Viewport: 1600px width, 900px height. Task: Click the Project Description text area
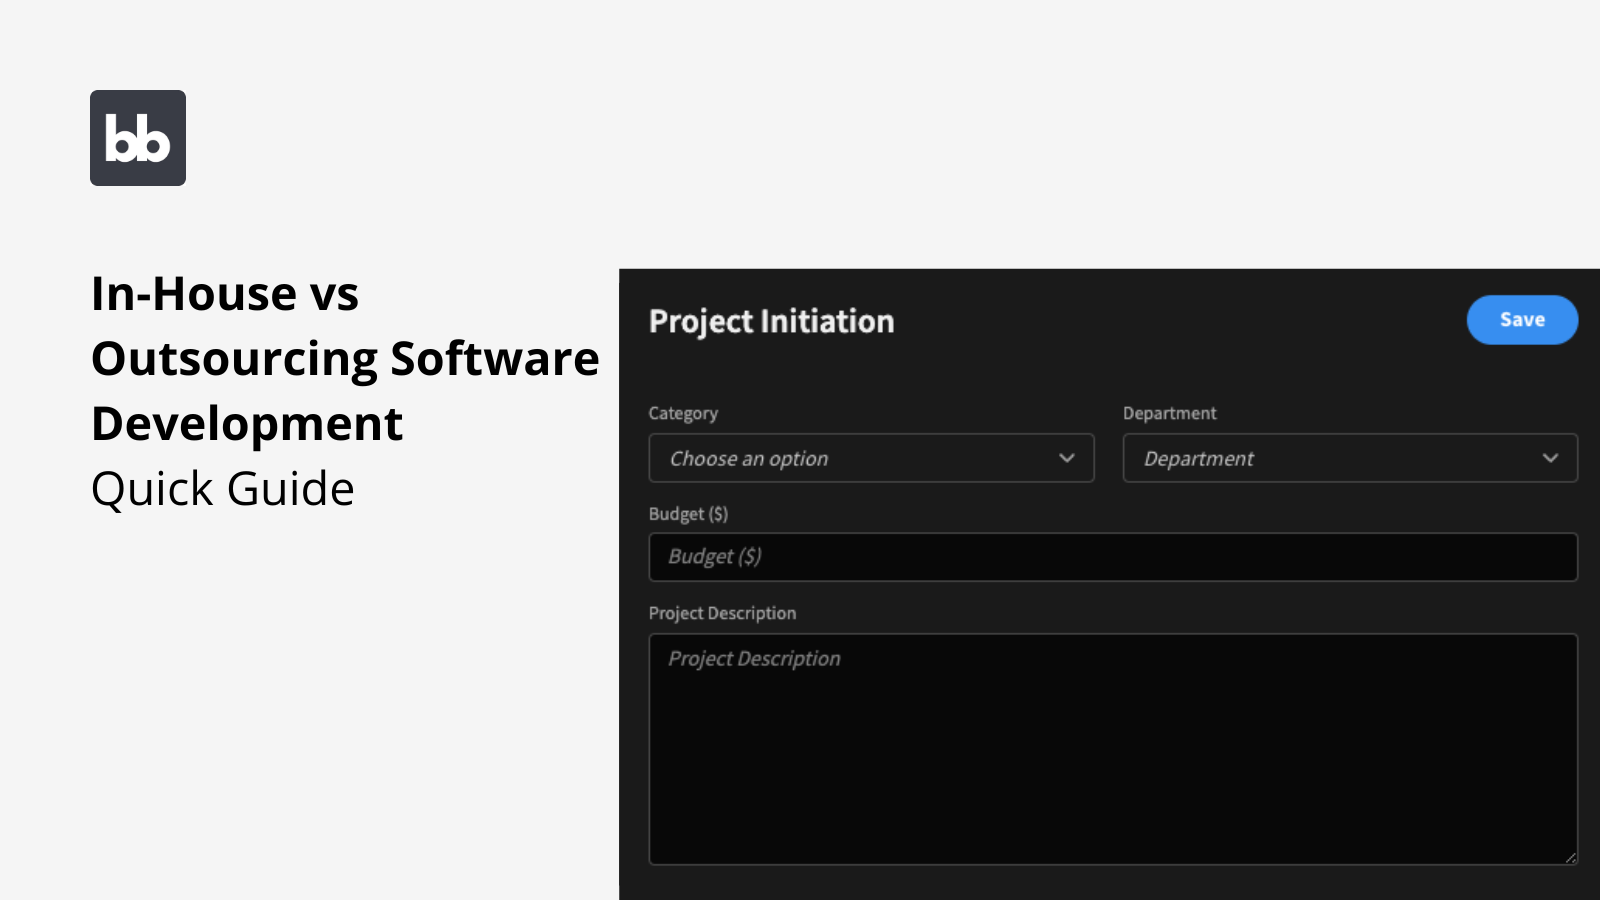pos(1113,748)
